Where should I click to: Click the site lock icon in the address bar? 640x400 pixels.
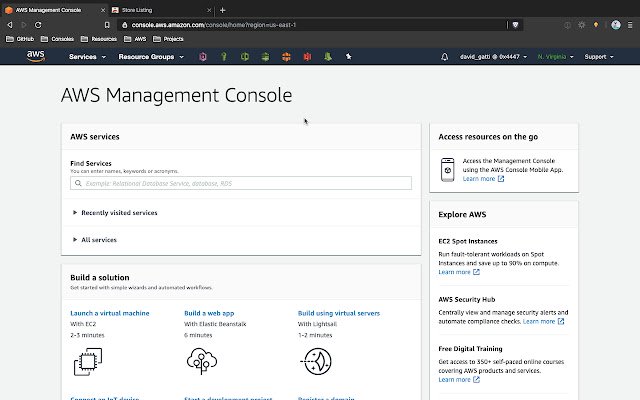tap(124, 25)
